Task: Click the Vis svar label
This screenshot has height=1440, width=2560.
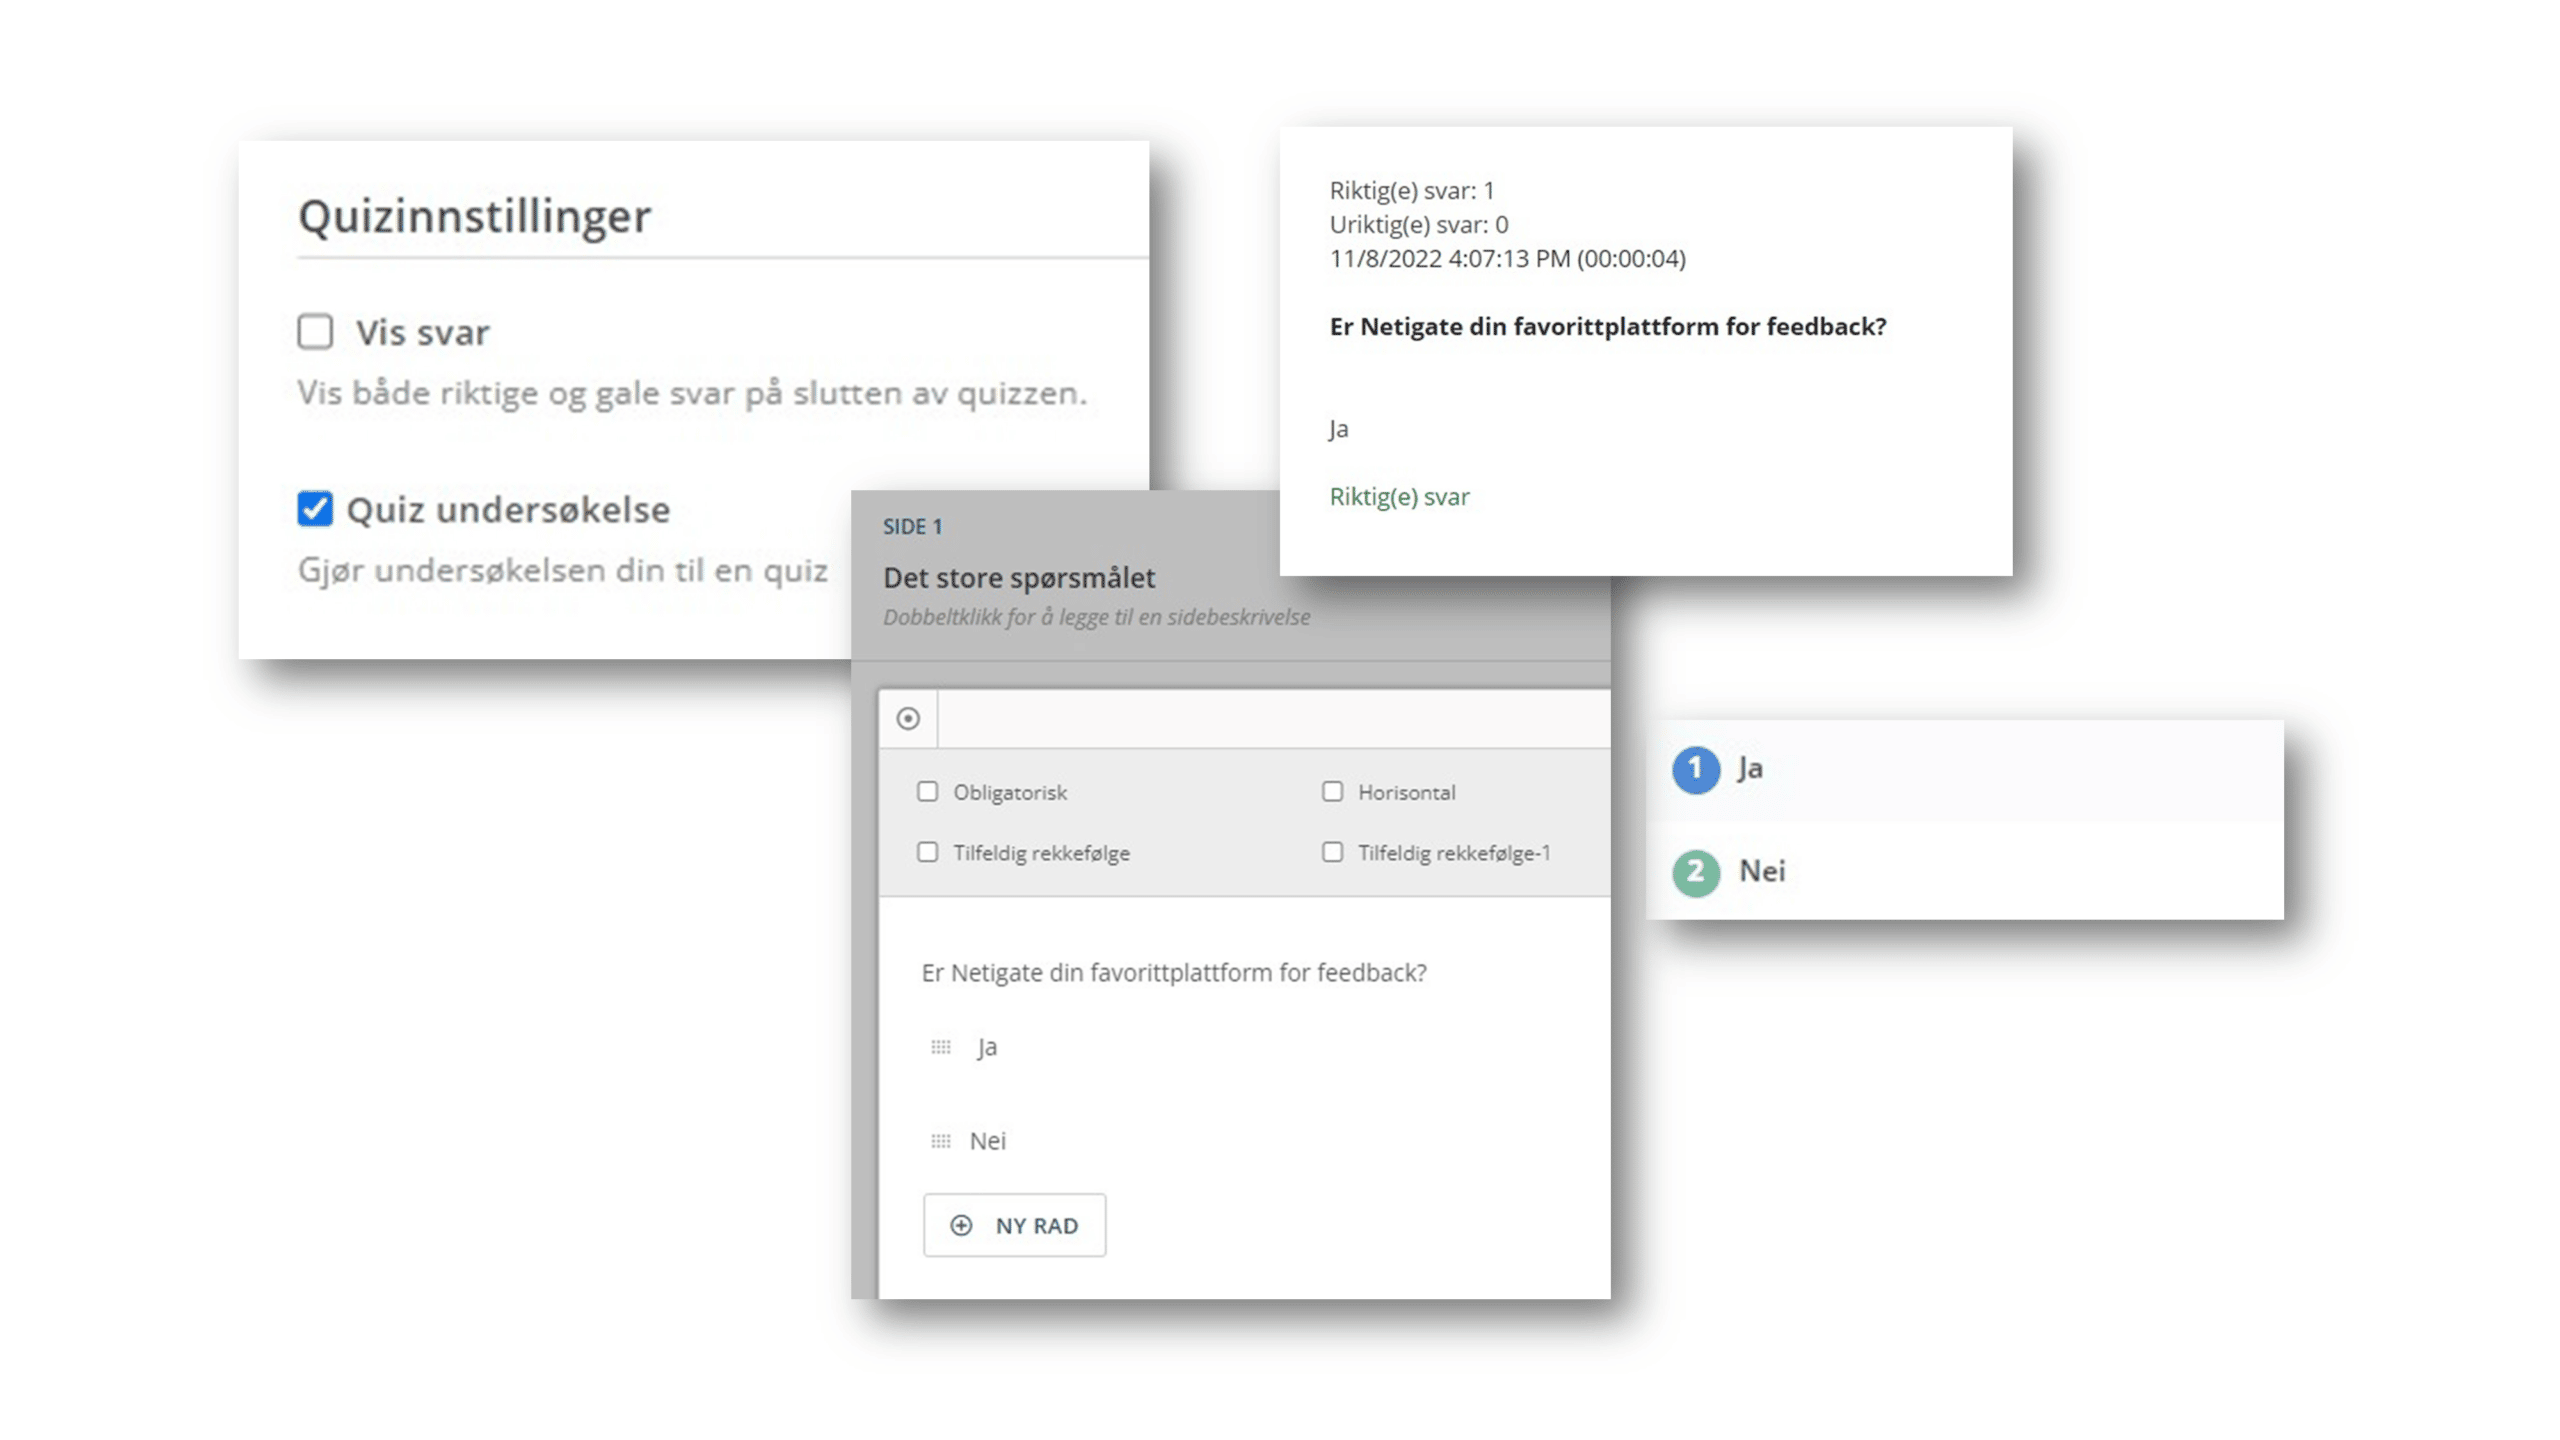Action: pyautogui.click(x=423, y=332)
